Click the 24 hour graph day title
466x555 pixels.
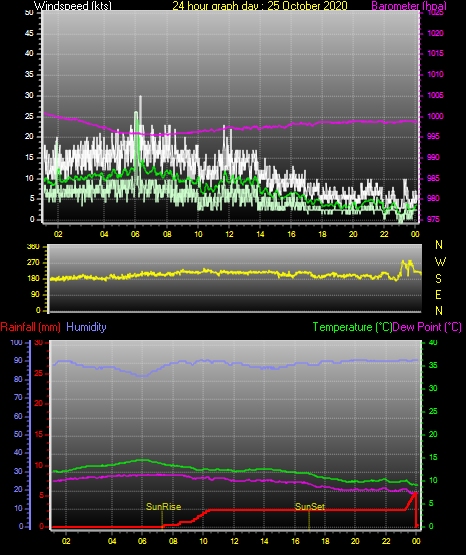(260, 6)
